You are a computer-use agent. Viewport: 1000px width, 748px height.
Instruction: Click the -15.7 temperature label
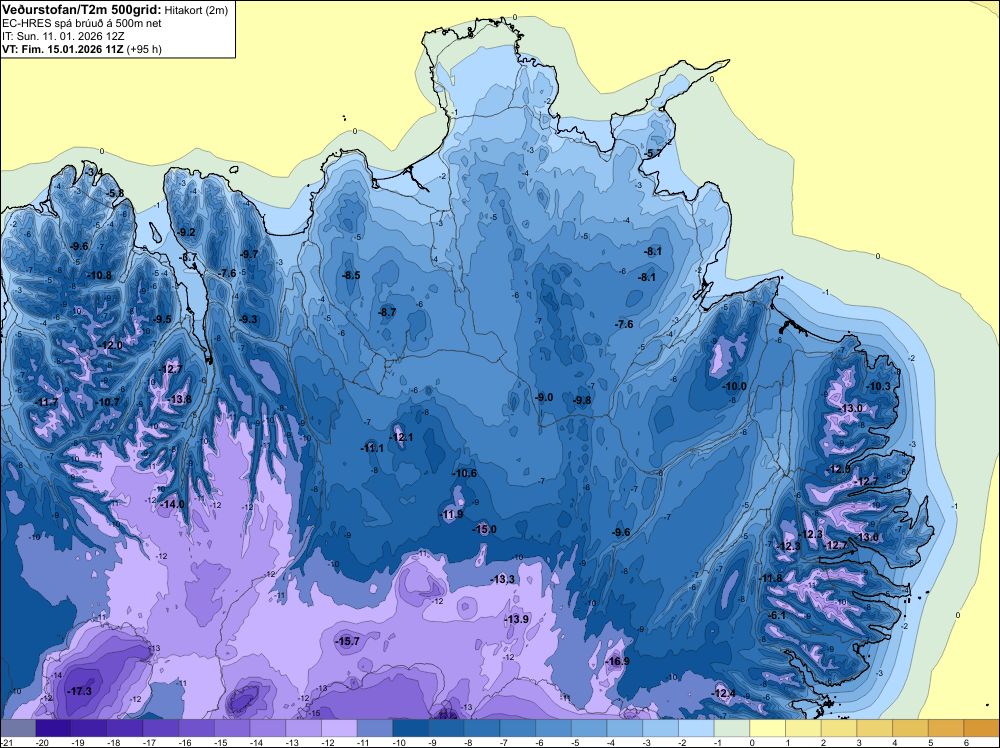pyautogui.click(x=348, y=642)
